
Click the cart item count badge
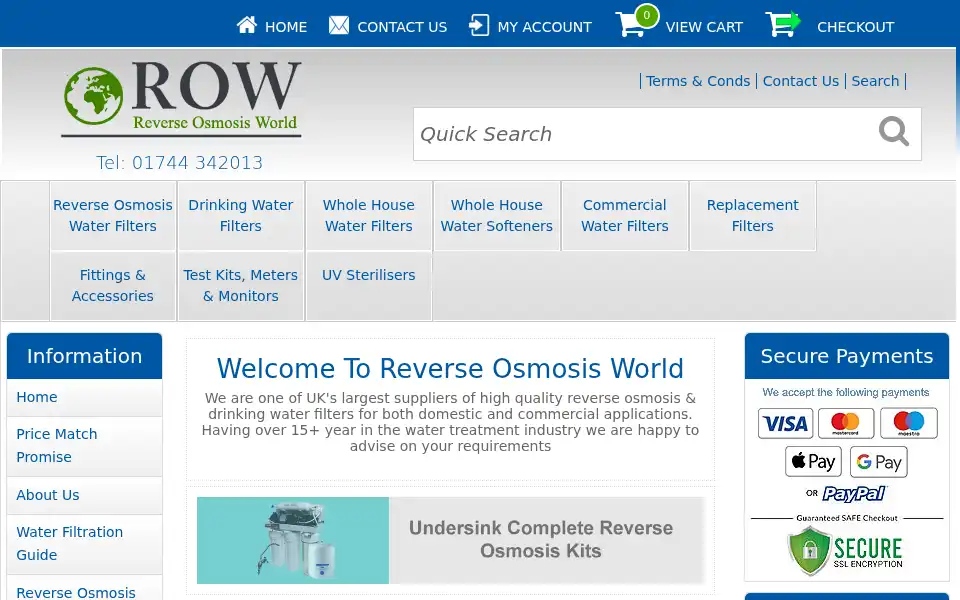point(647,15)
